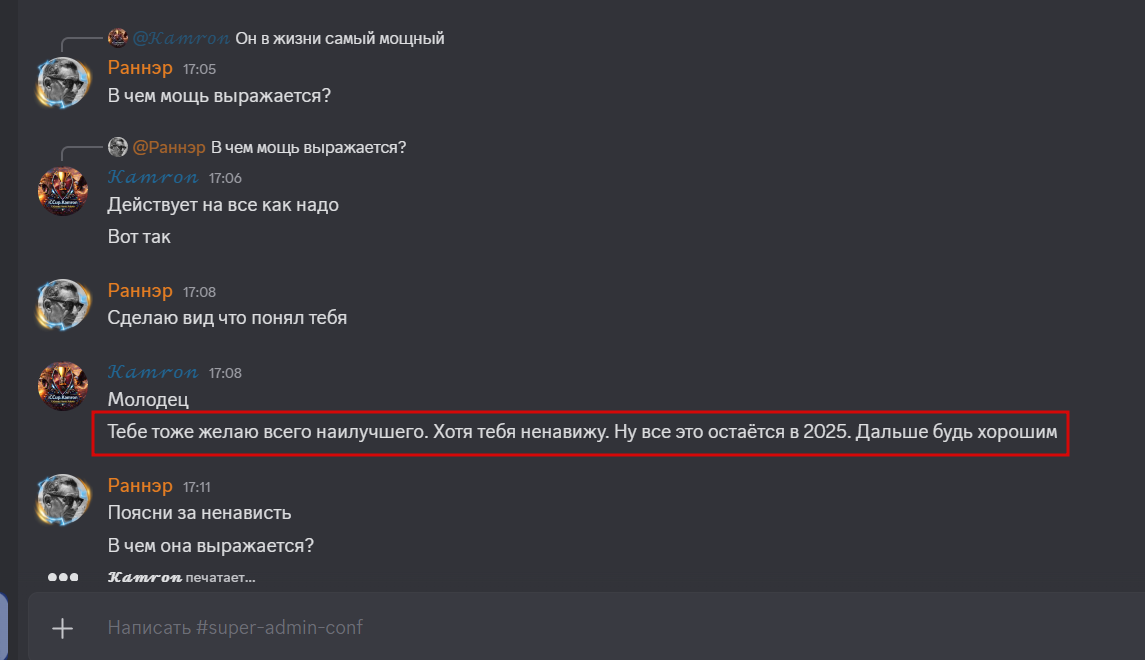Click the @Раннэр mention in reply preview
The width and height of the screenshot is (1145, 660).
click(x=169, y=147)
